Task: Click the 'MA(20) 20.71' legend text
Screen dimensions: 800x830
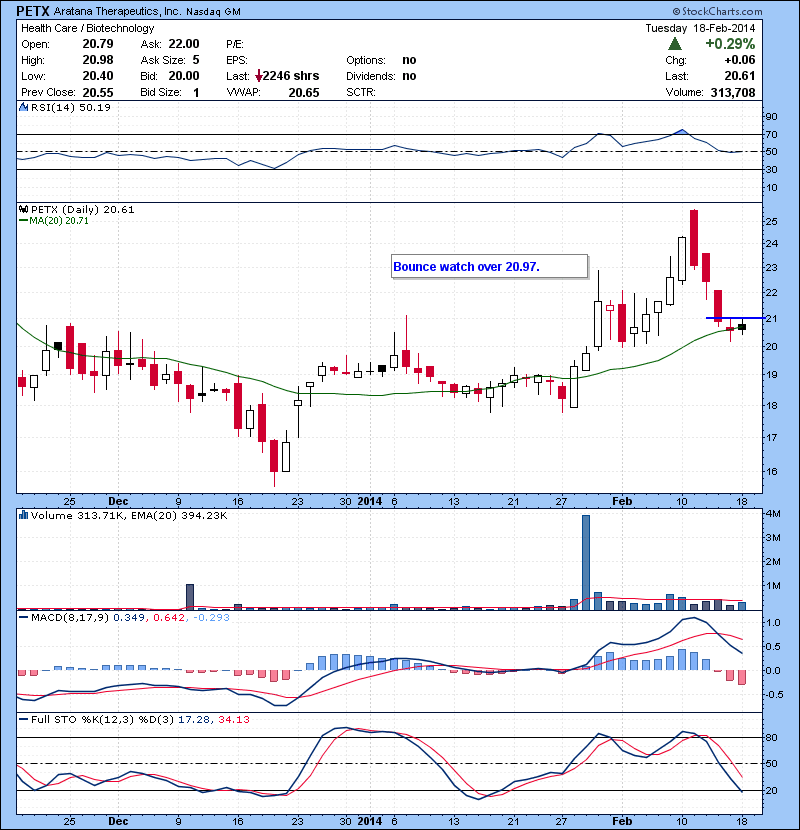Action: (x=59, y=221)
